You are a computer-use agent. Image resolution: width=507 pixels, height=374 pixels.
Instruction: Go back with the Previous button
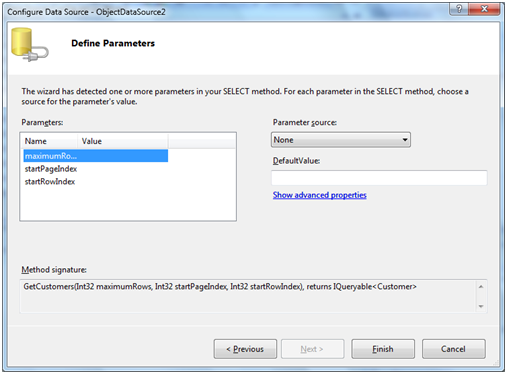pyautogui.click(x=245, y=349)
